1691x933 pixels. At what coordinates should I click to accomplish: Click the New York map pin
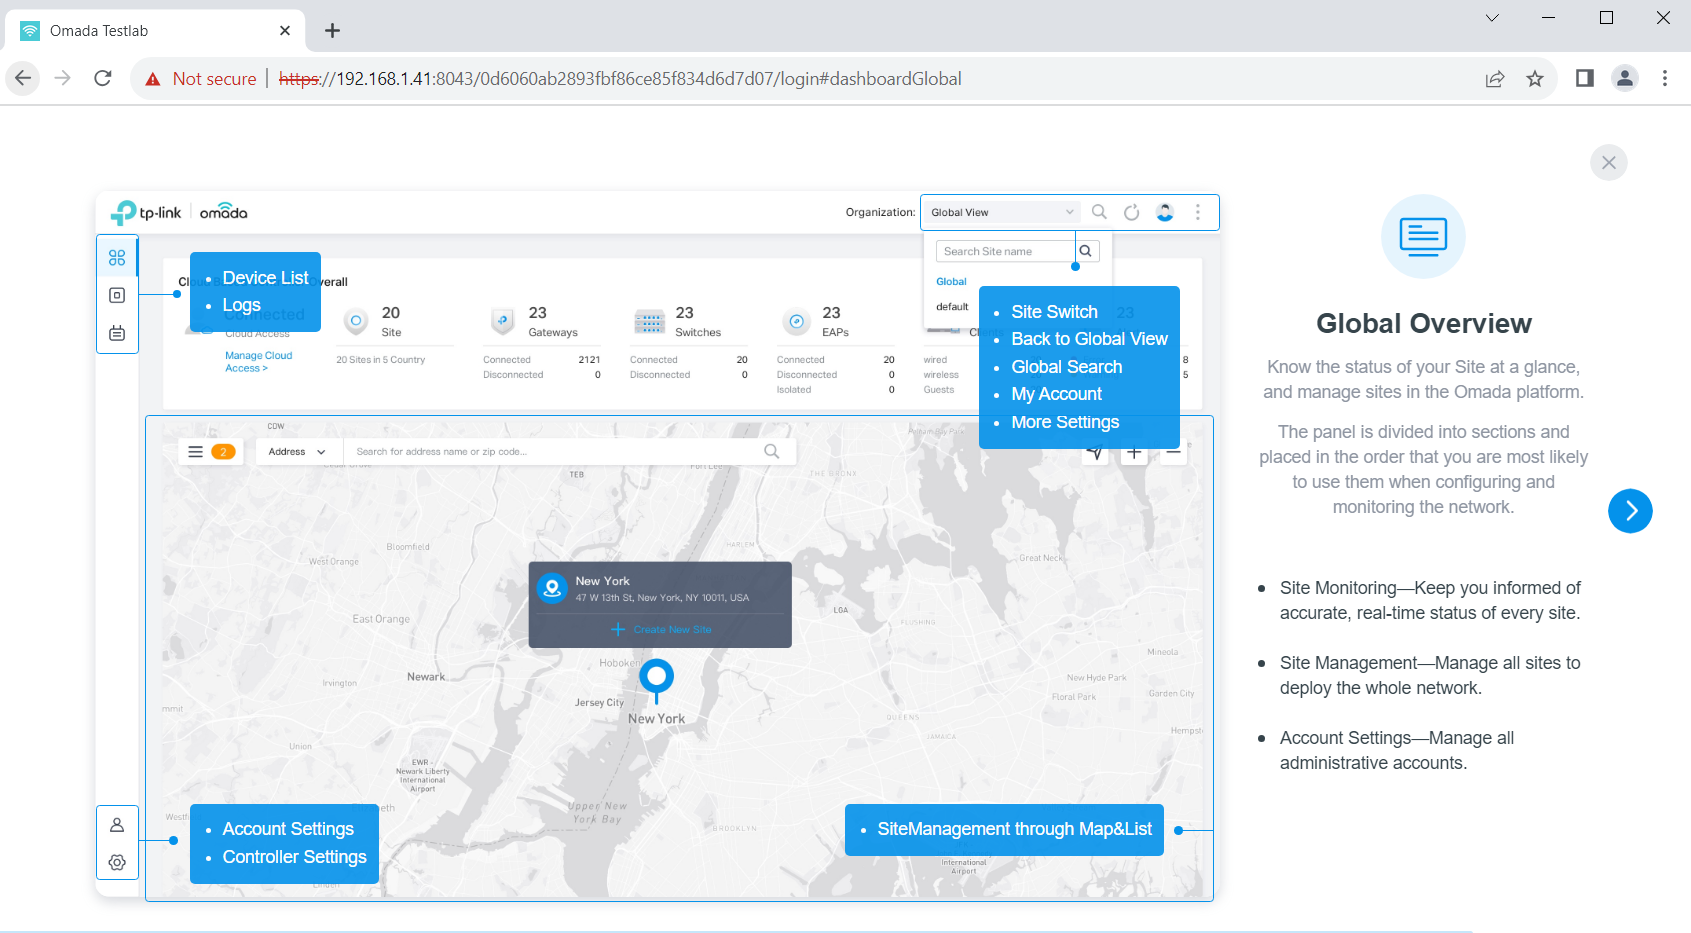(656, 680)
